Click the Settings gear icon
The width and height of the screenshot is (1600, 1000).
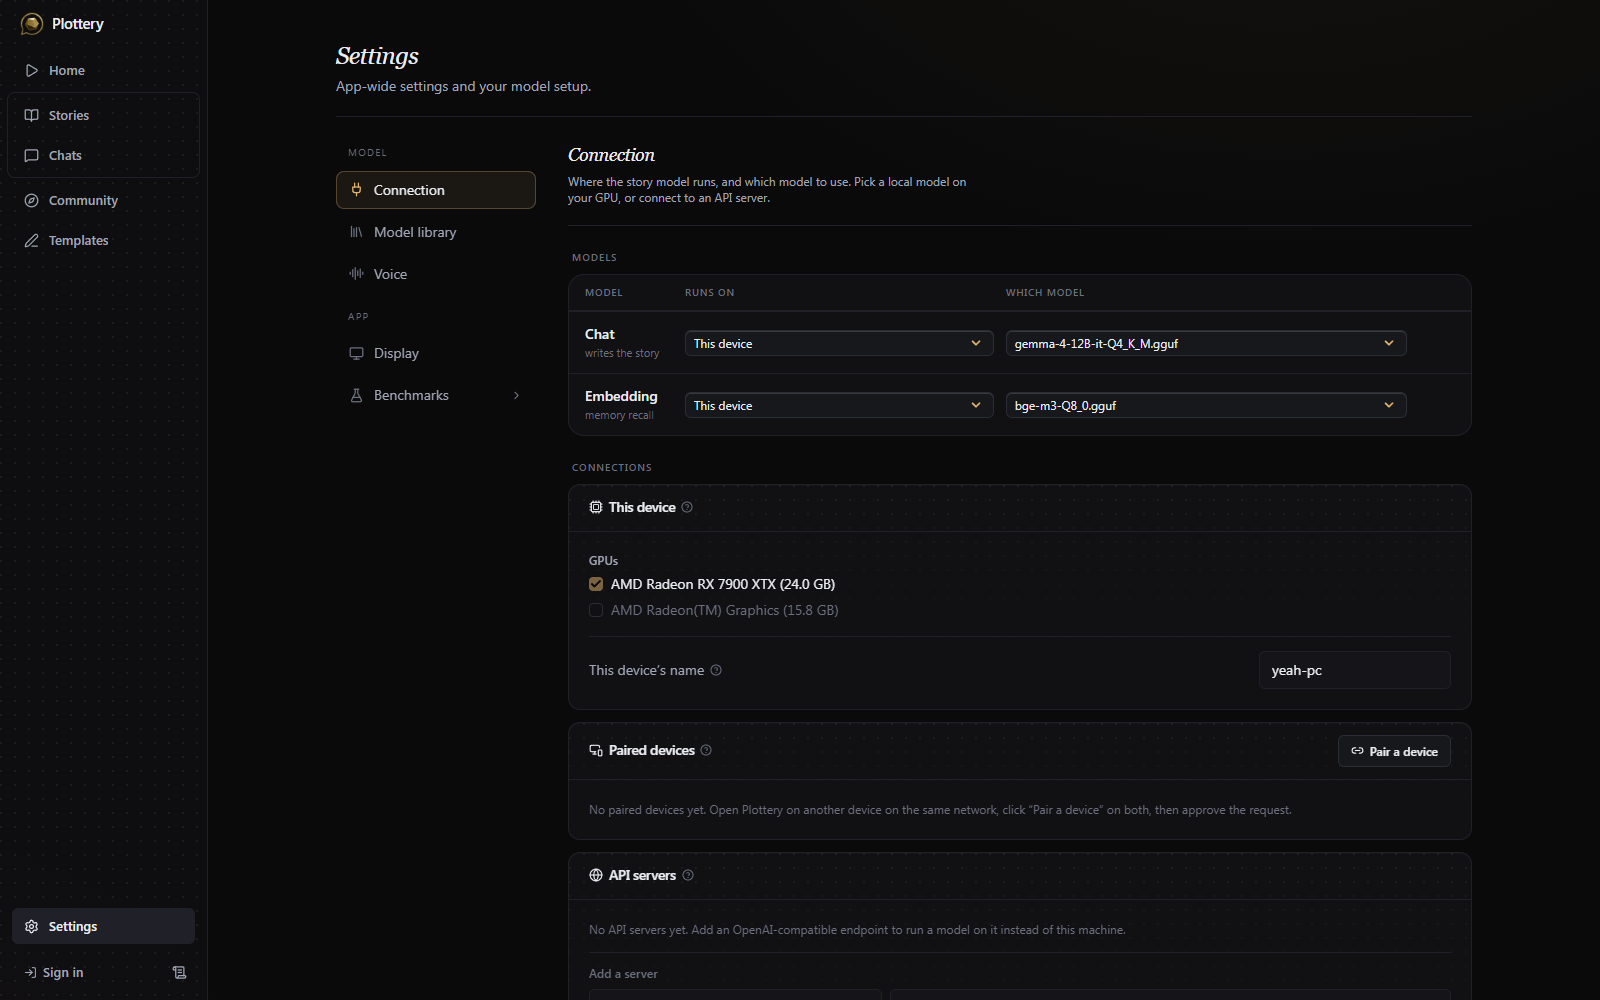pyautogui.click(x=32, y=927)
